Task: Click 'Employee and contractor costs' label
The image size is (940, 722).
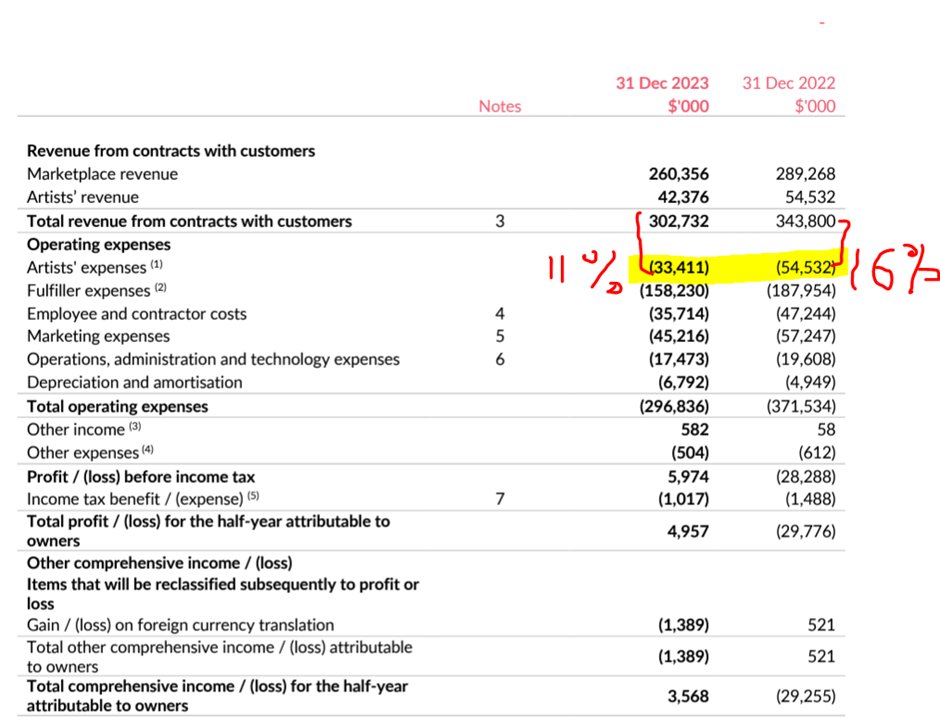Action: coord(137,314)
